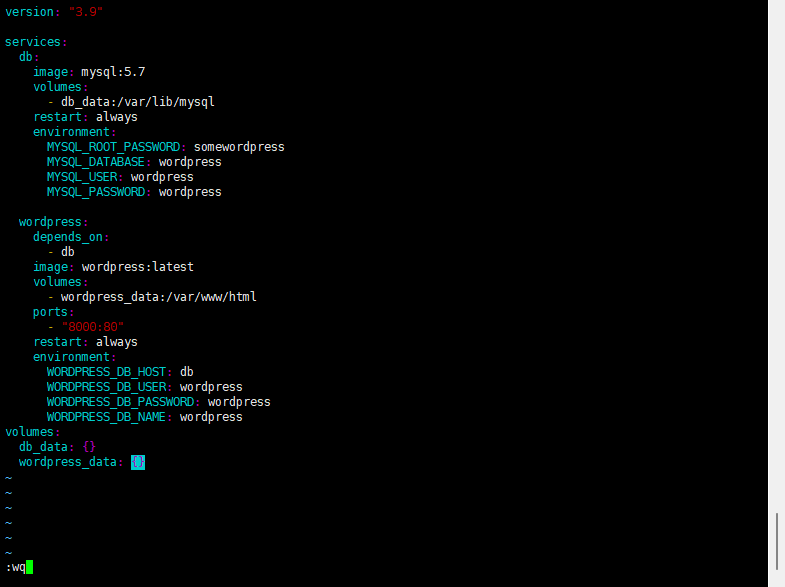This screenshot has height=587, width=785.
Task: Click the db_data empty braces
Action: point(89,447)
